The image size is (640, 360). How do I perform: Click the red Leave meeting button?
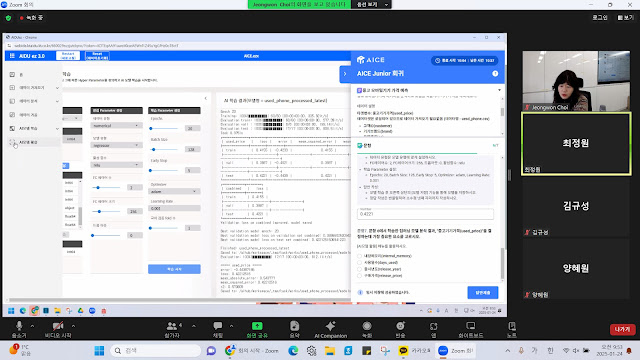622,329
